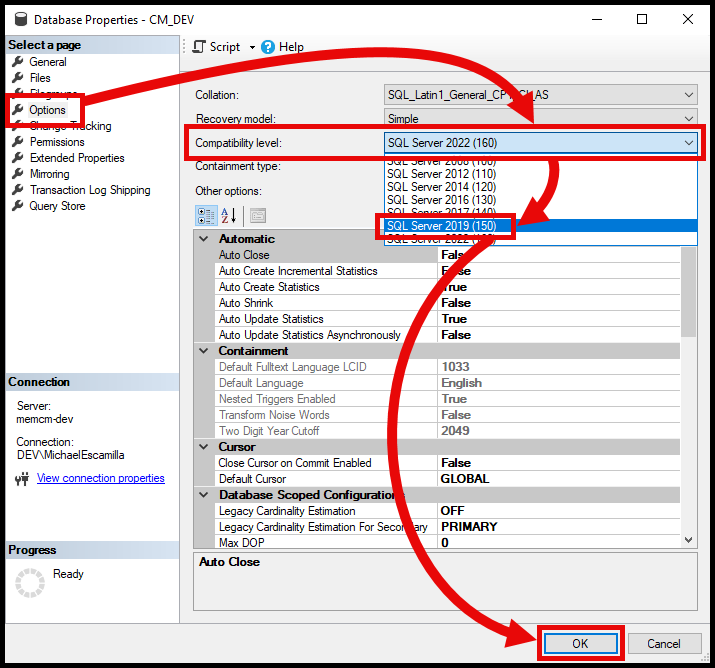Open Help from the toolbar
The width and height of the screenshot is (715, 668).
tap(268, 47)
